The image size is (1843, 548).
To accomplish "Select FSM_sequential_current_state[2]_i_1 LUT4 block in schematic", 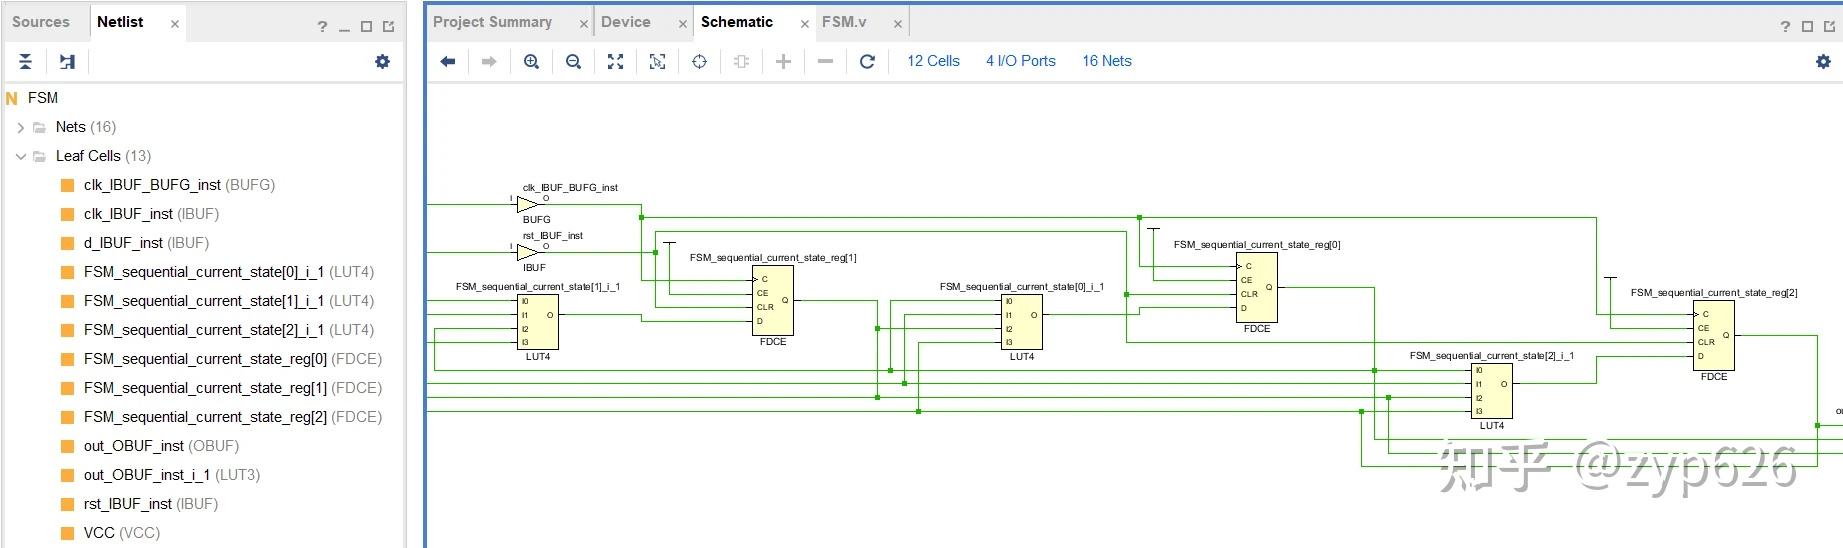I will (x=1492, y=391).
